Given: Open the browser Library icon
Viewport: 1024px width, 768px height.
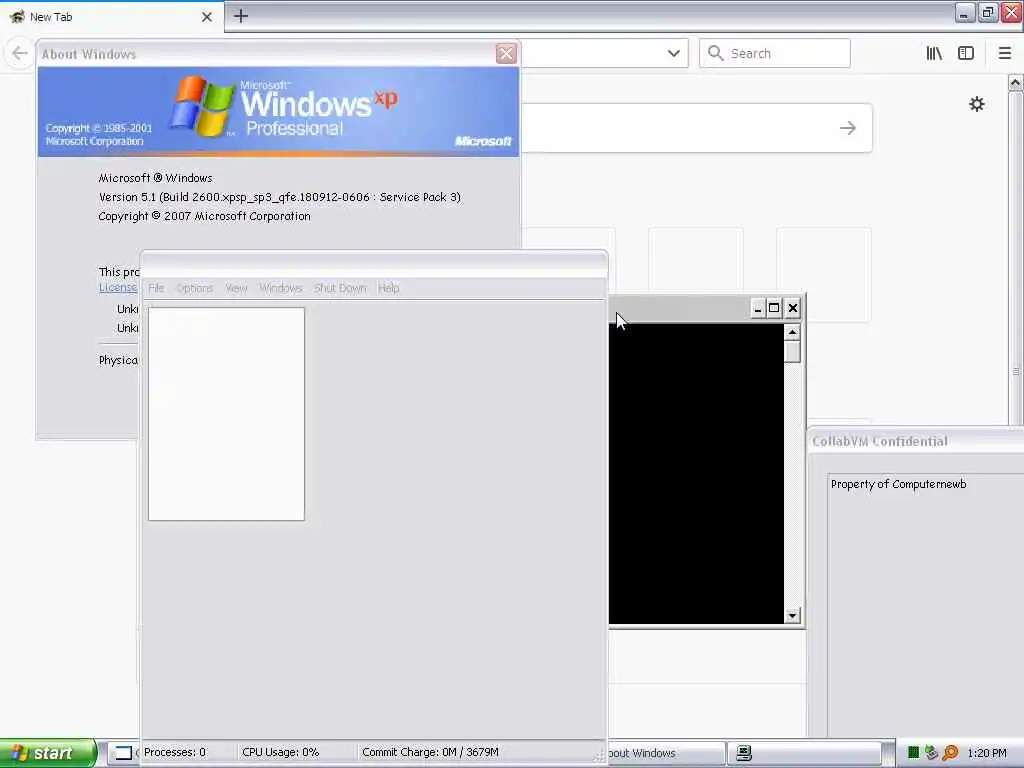Looking at the screenshot, I should coord(934,54).
